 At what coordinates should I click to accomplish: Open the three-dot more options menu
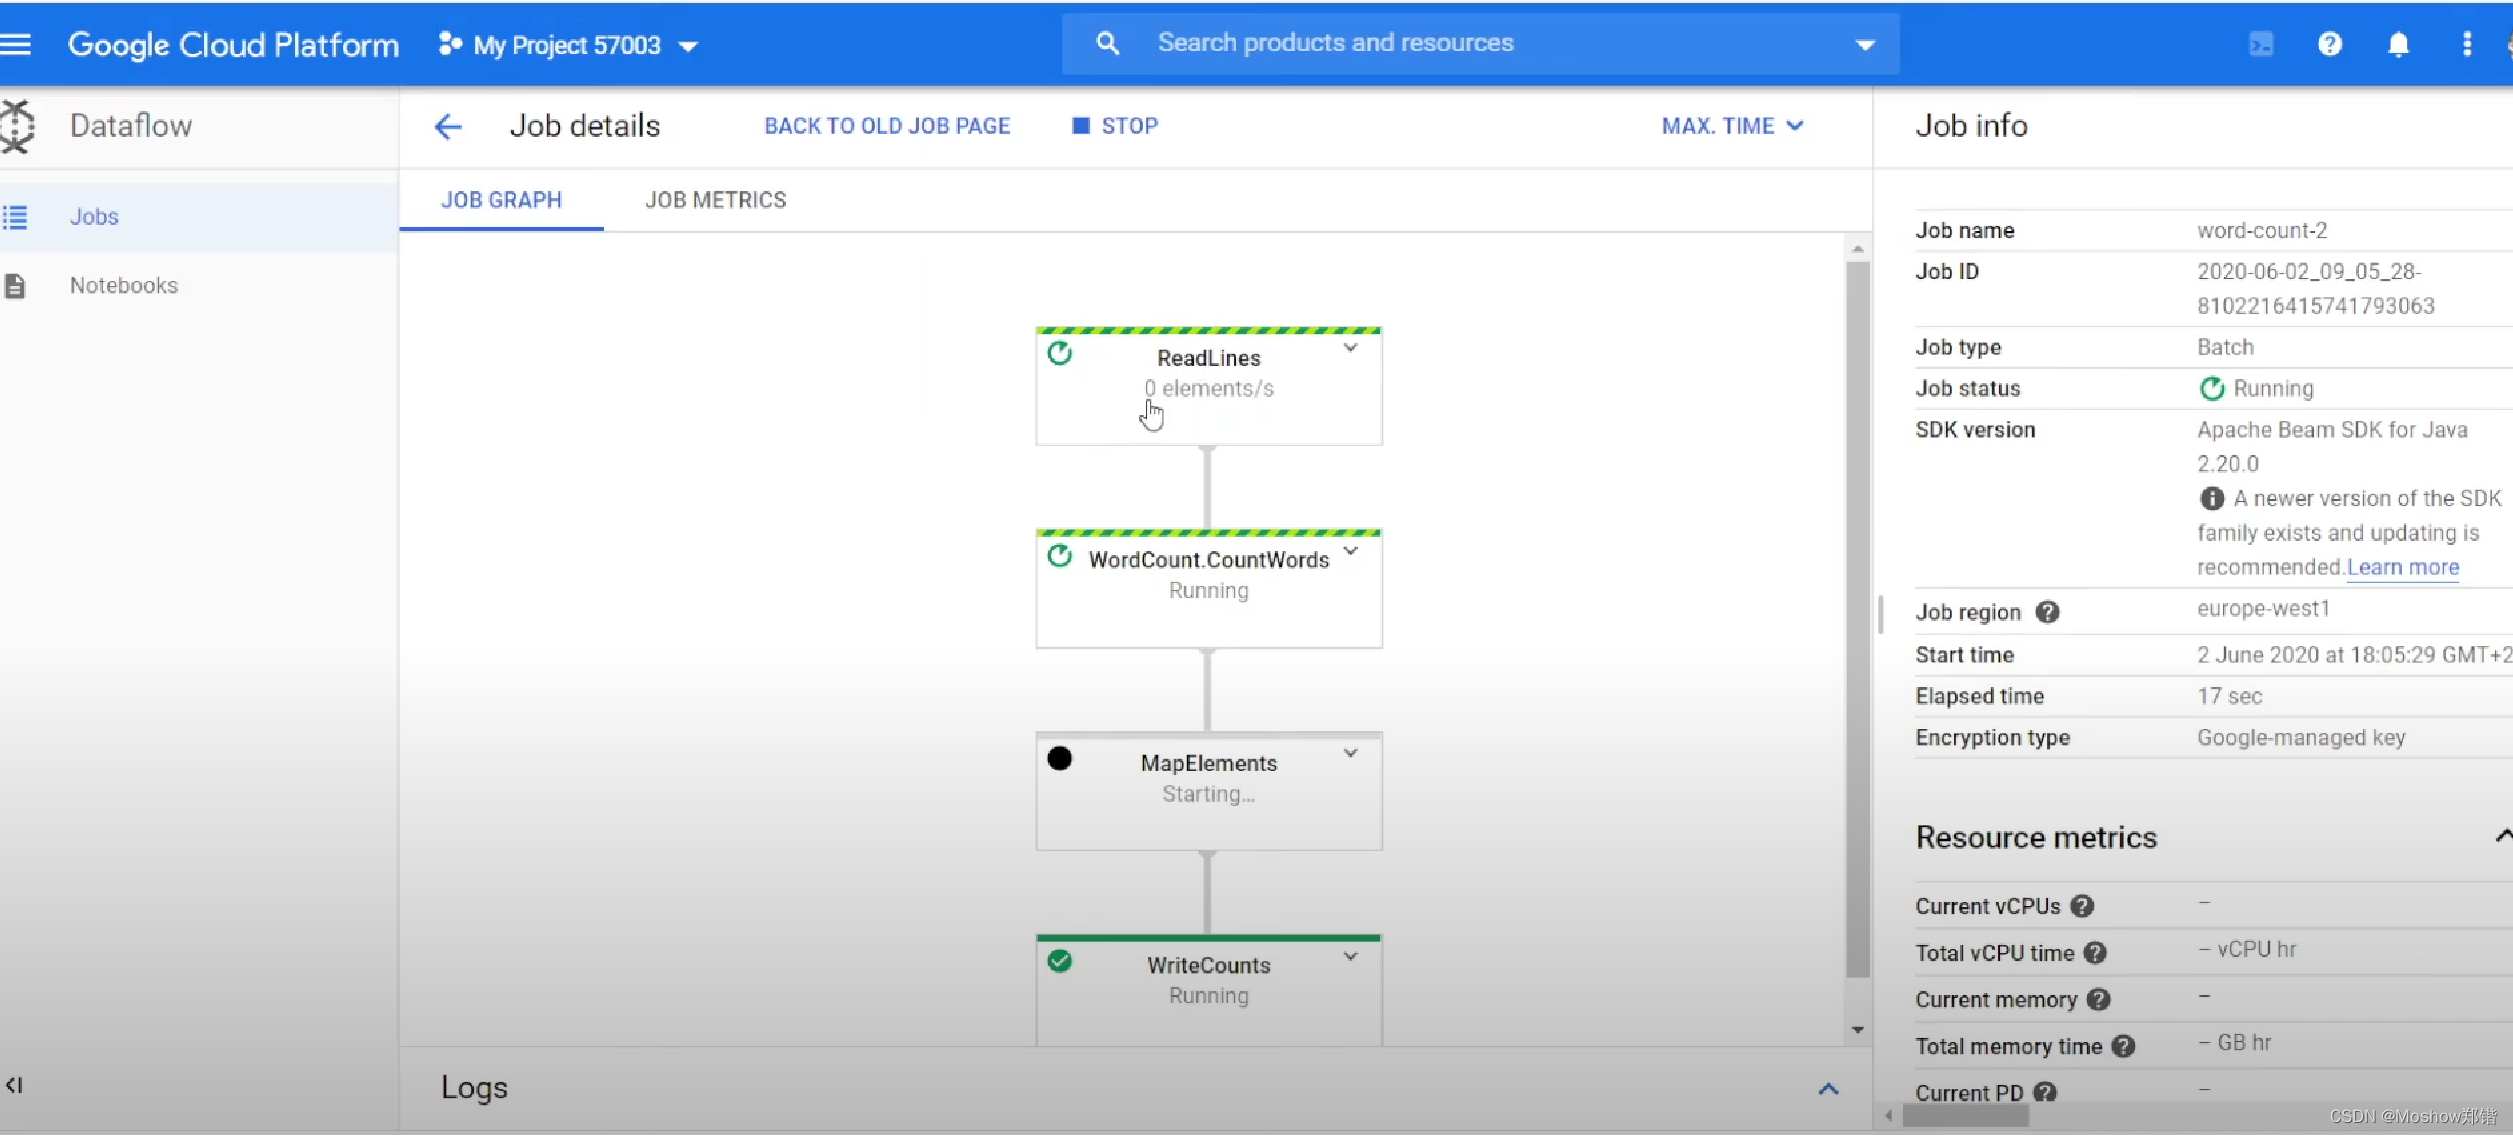[2466, 44]
